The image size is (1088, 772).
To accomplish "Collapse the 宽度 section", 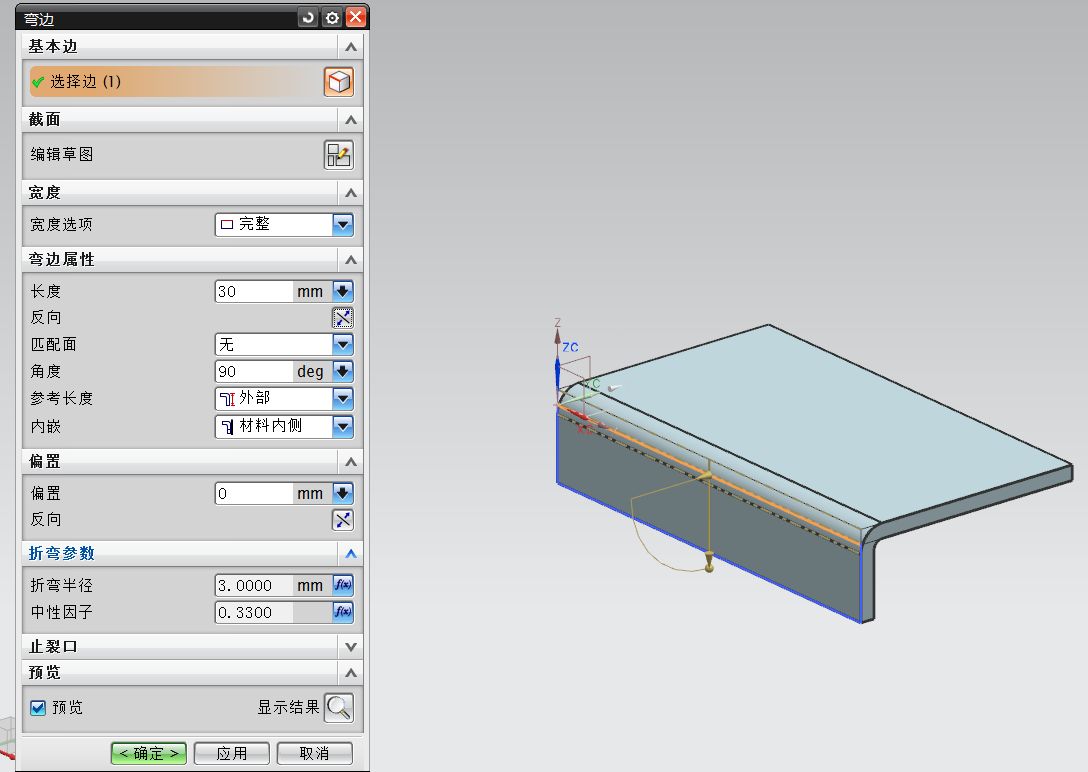I will pyautogui.click(x=351, y=193).
